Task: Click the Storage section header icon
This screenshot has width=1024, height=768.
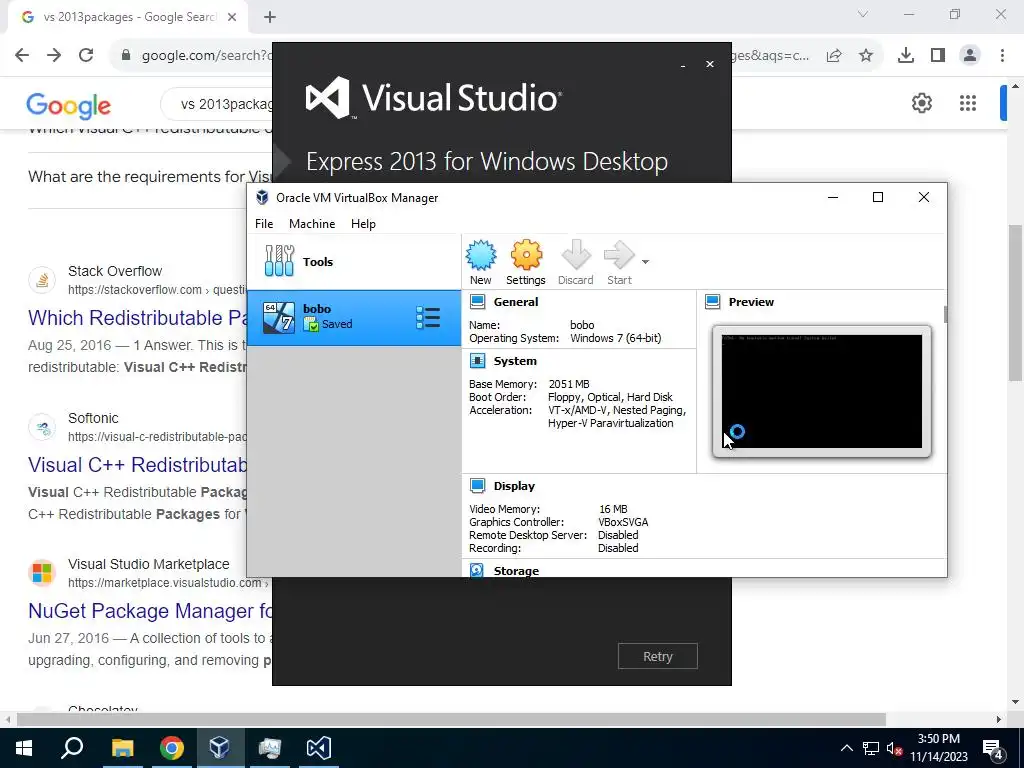Action: click(x=477, y=571)
